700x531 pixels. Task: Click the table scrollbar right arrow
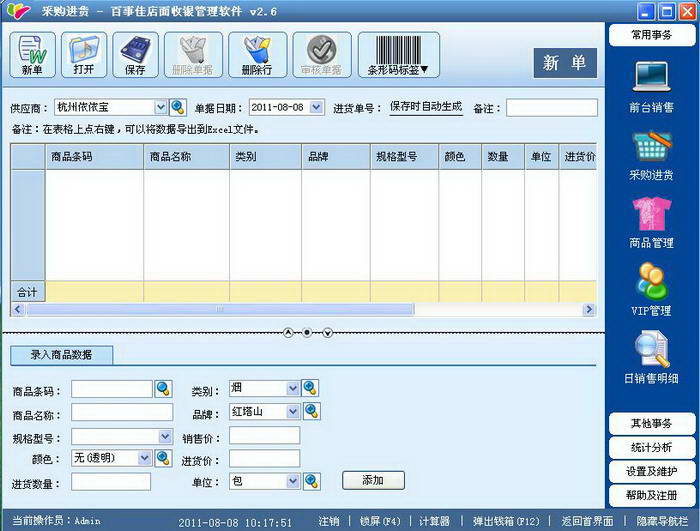pyautogui.click(x=589, y=309)
